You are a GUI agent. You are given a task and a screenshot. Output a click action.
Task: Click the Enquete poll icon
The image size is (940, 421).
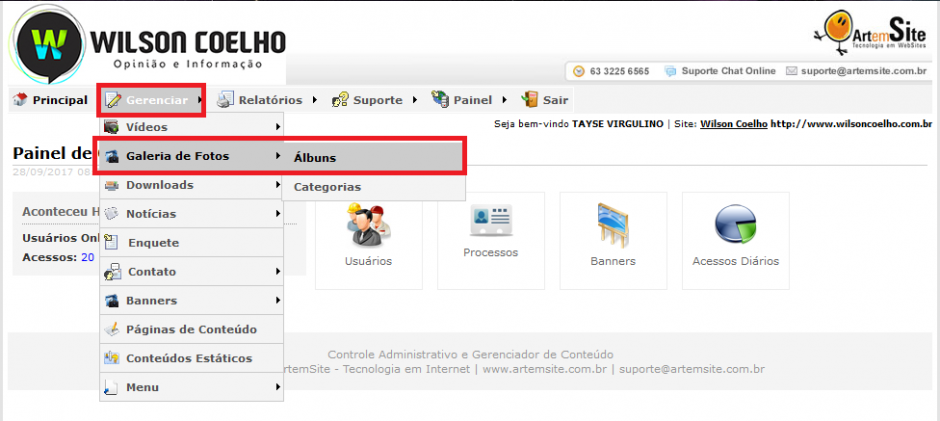(x=112, y=242)
